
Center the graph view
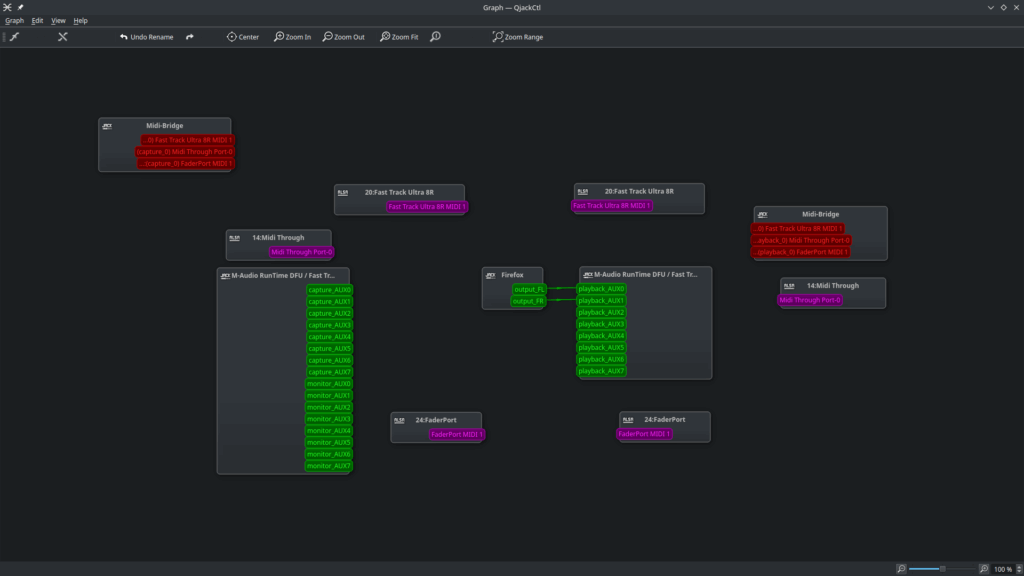tap(243, 37)
